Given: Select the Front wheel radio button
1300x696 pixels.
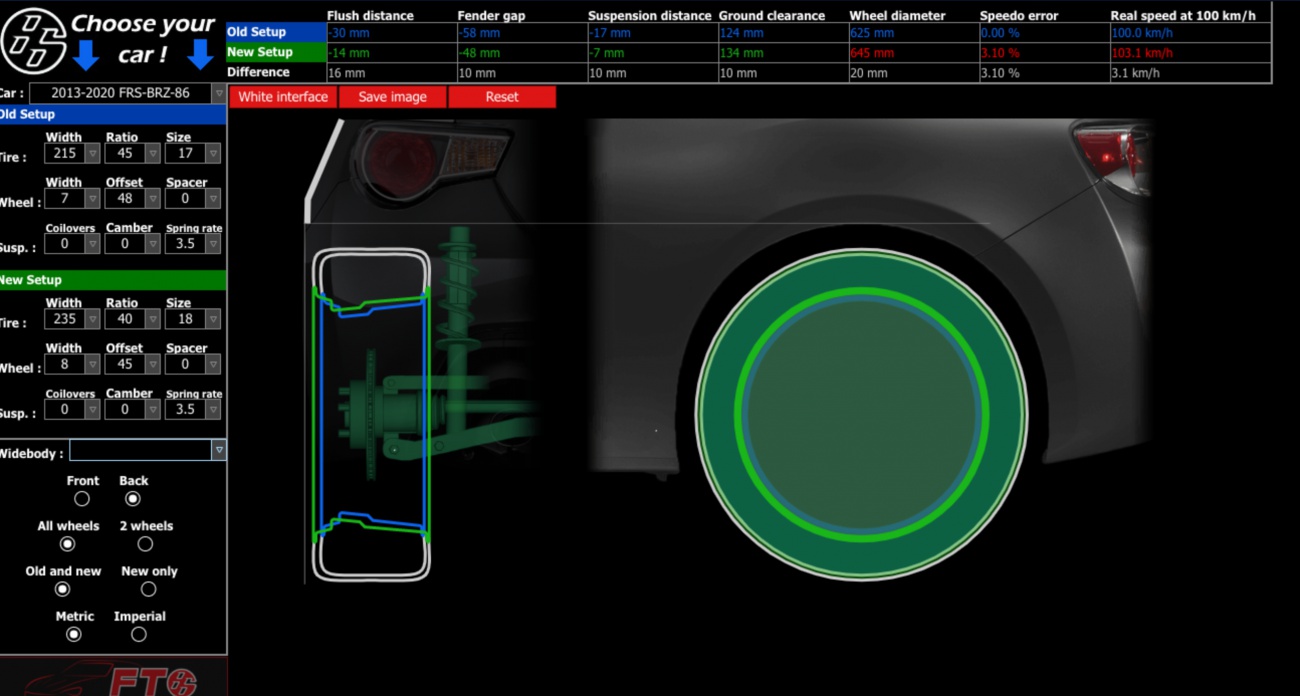Looking at the screenshot, I should click(x=82, y=499).
